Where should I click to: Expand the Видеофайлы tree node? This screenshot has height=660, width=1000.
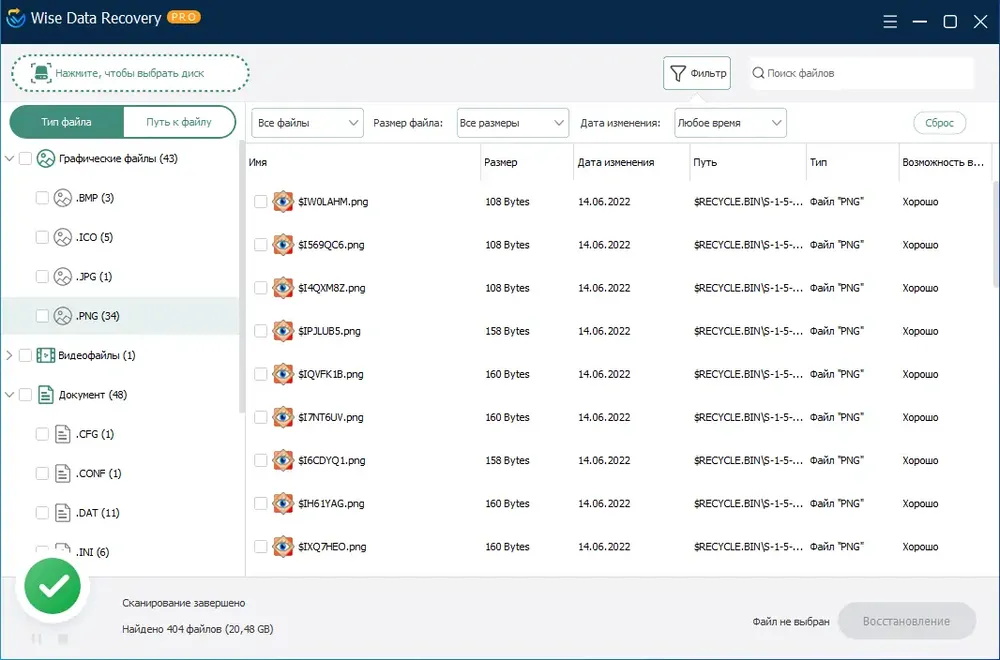pyautogui.click(x=9, y=355)
